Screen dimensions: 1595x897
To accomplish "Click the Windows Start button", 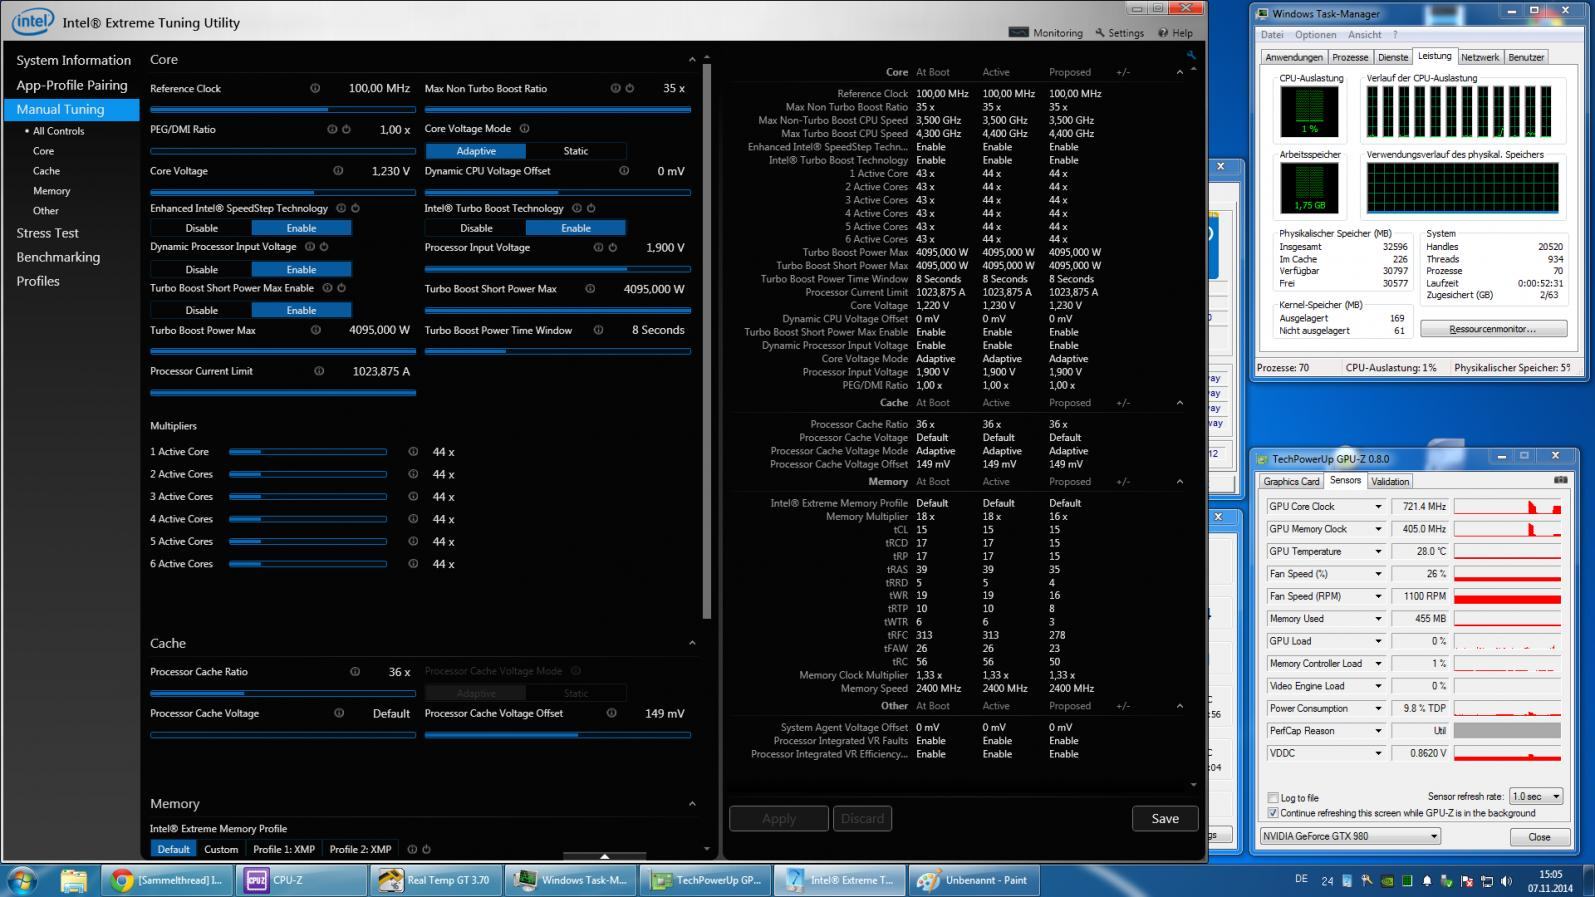I will [x=21, y=880].
